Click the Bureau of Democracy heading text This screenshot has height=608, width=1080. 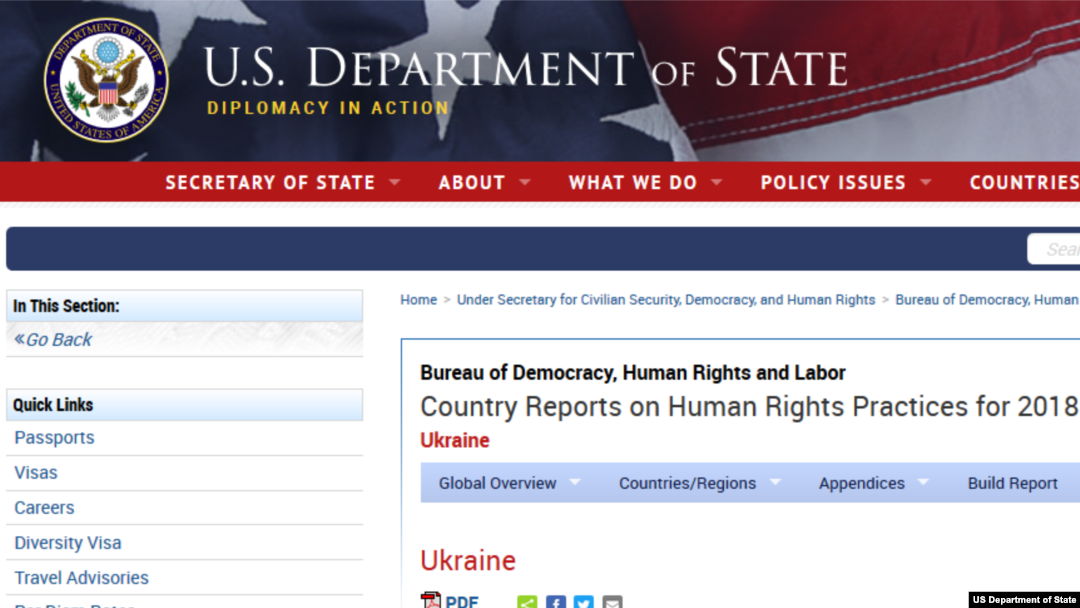[632, 373]
